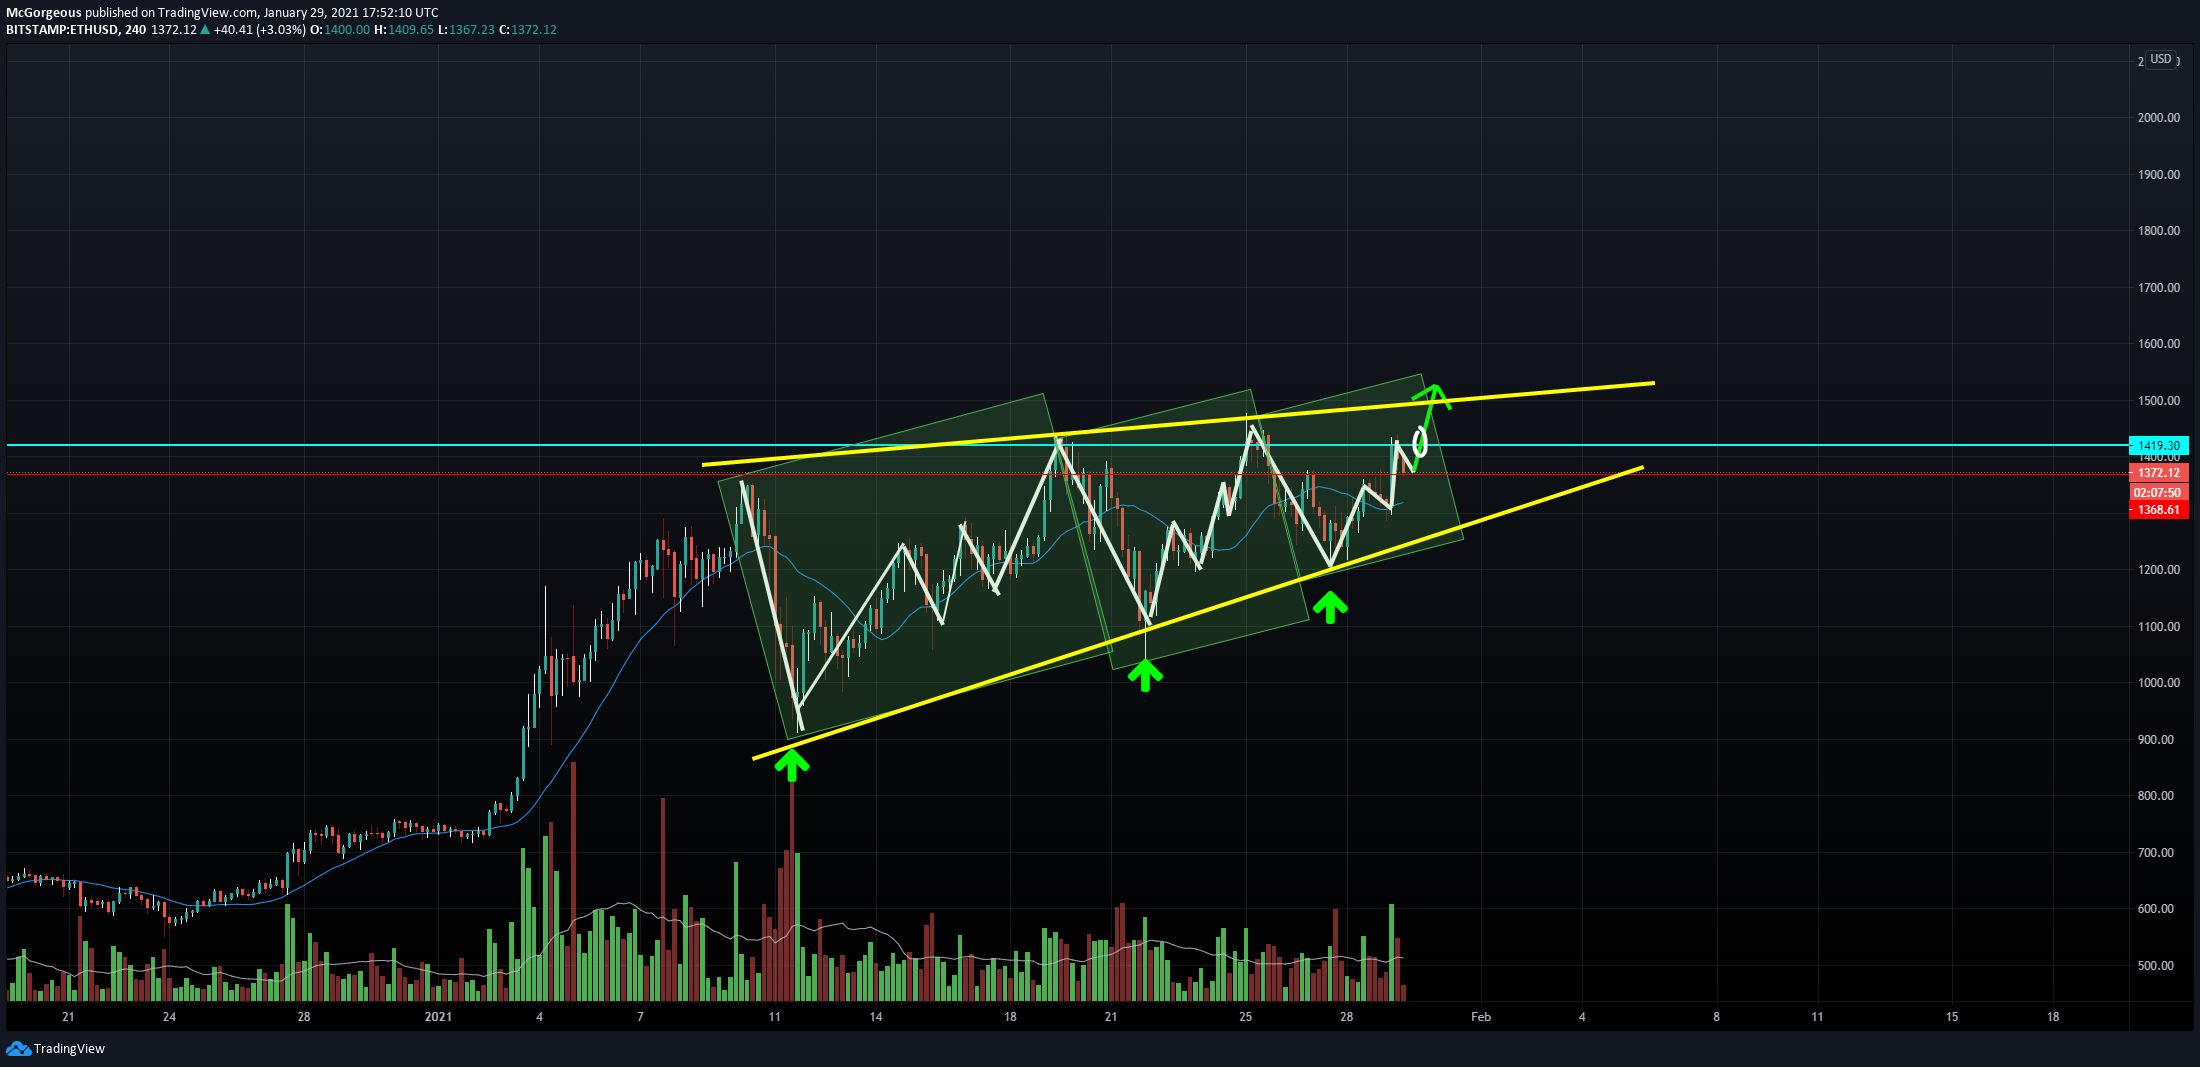The height and width of the screenshot is (1067, 2200).
Task: Open the McGorgeous author name
Action: tap(44, 13)
